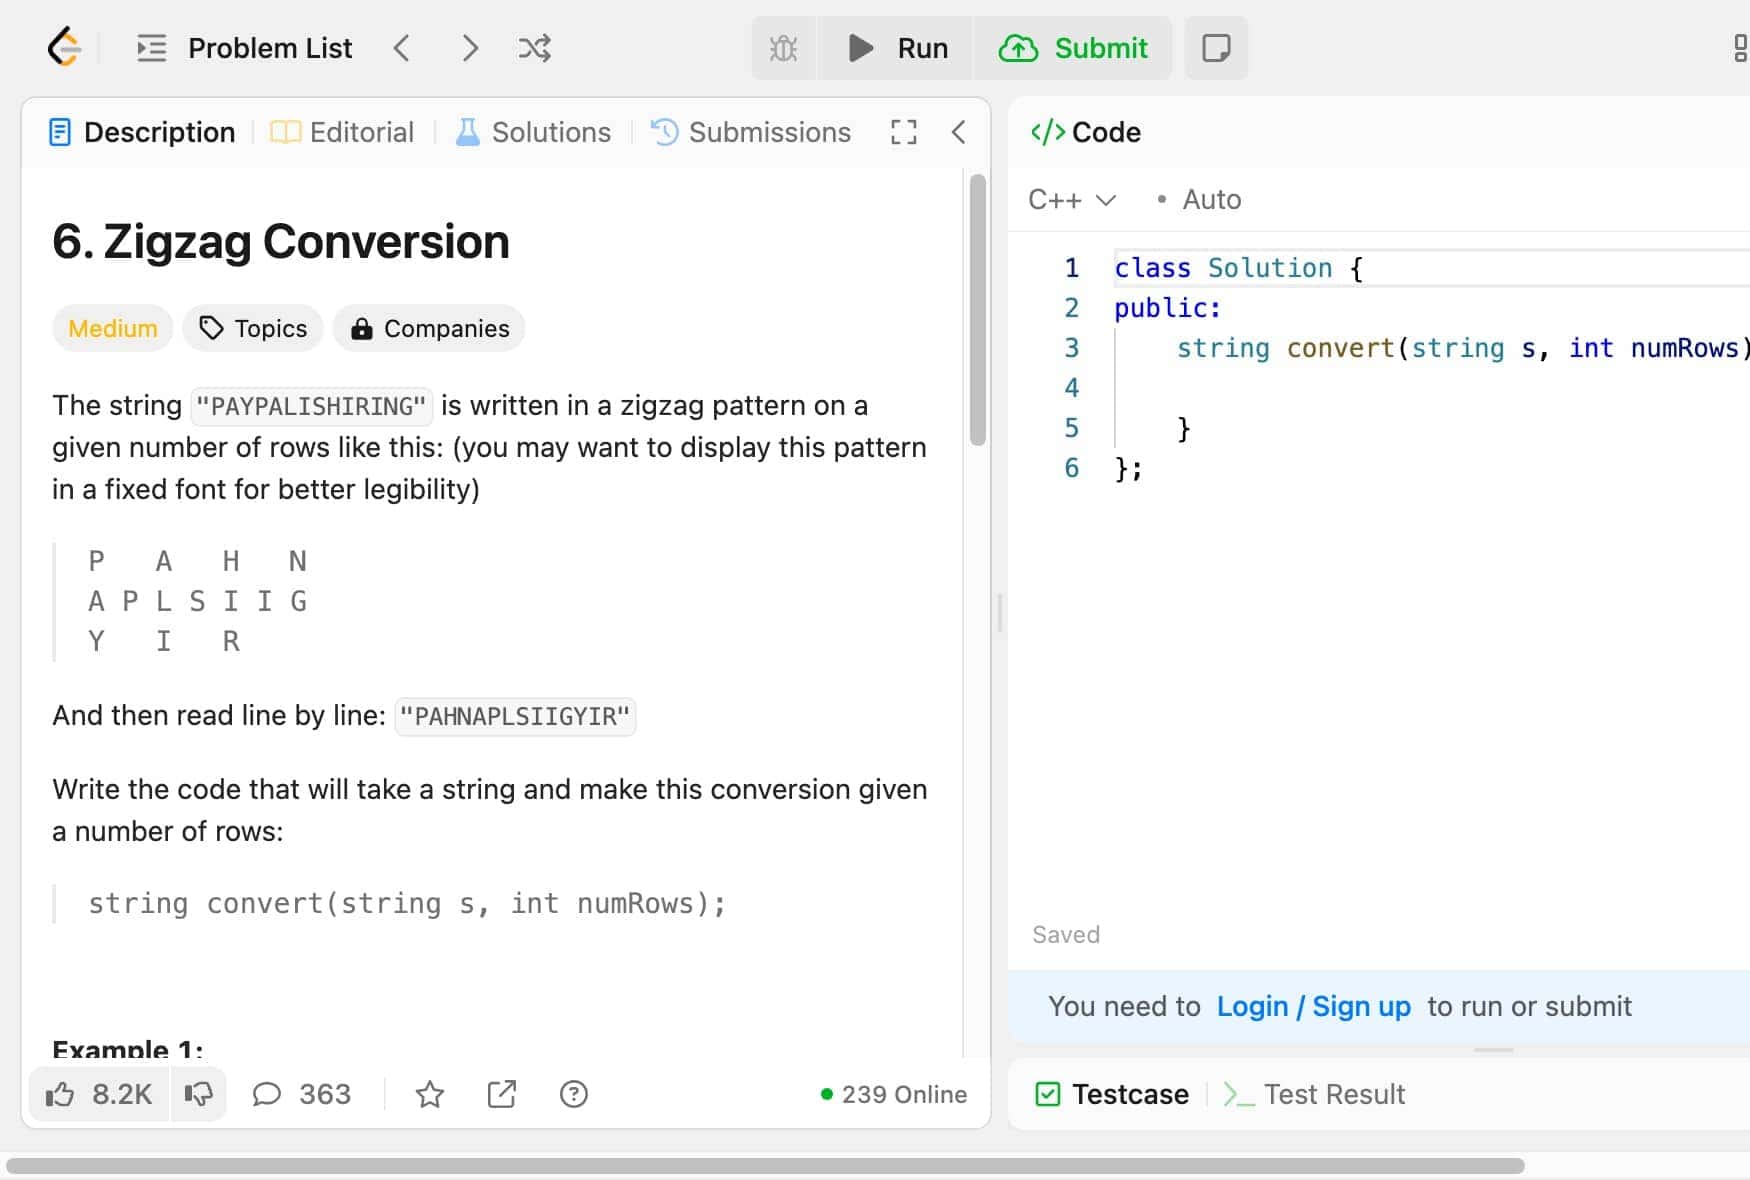Pick a random problem with shuffle icon
The height and width of the screenshot is (1180, 1750).
point(534,48)
